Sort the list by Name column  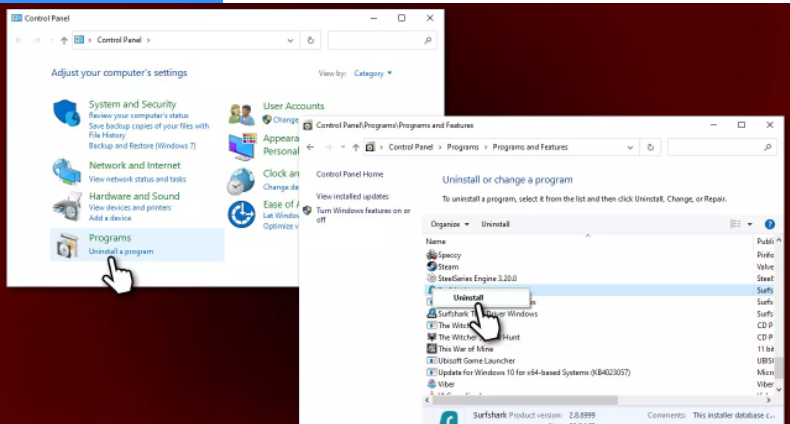pos(436,242)
